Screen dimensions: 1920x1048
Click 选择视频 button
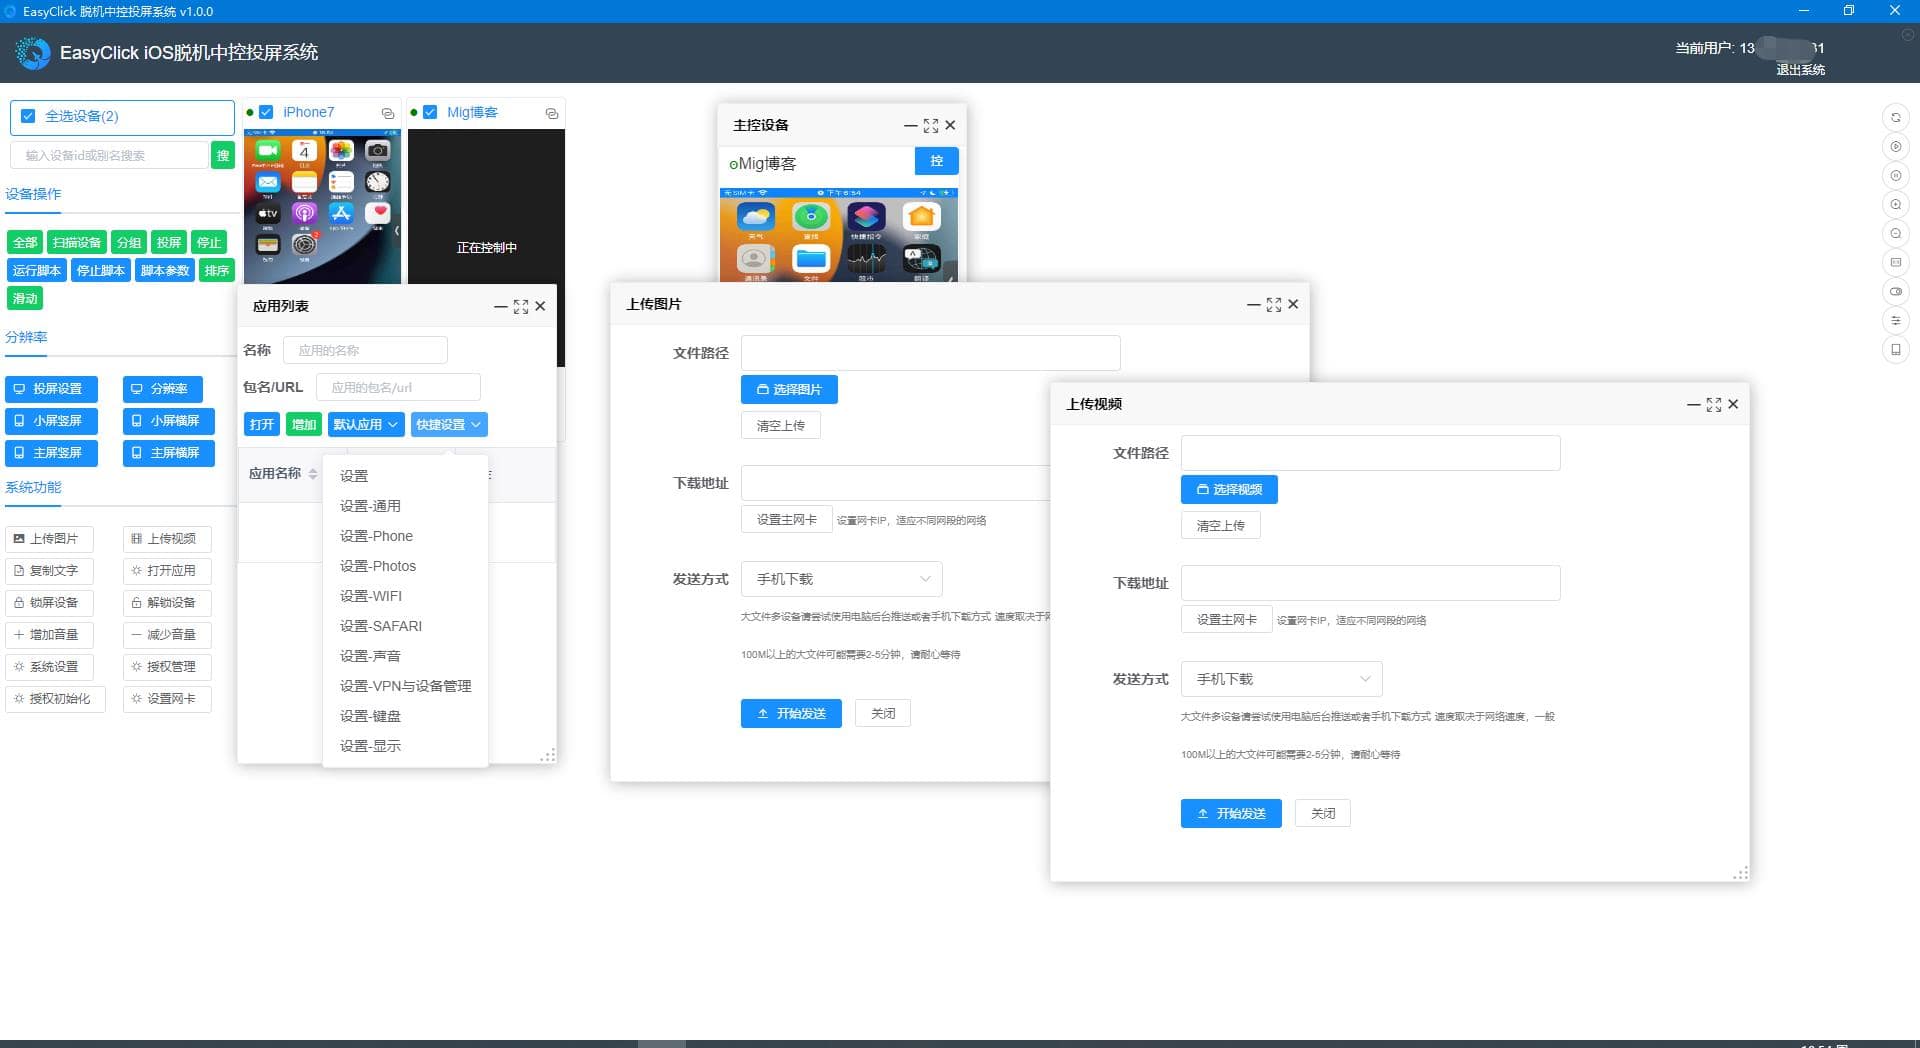point(1229,490)
